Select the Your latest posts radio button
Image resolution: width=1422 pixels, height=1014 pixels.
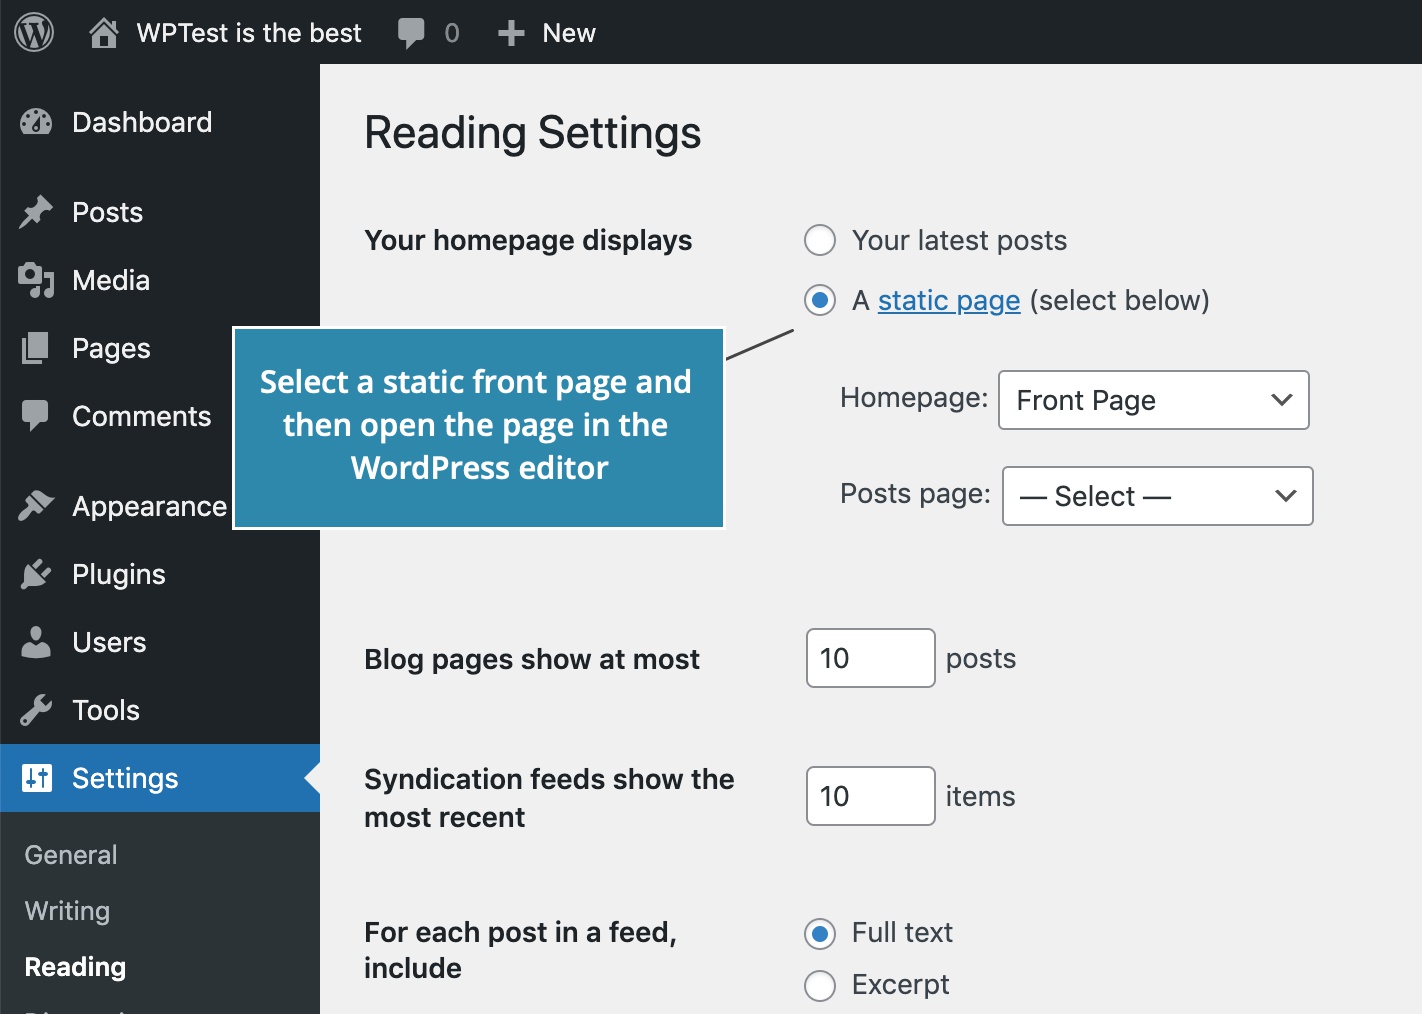820,240
